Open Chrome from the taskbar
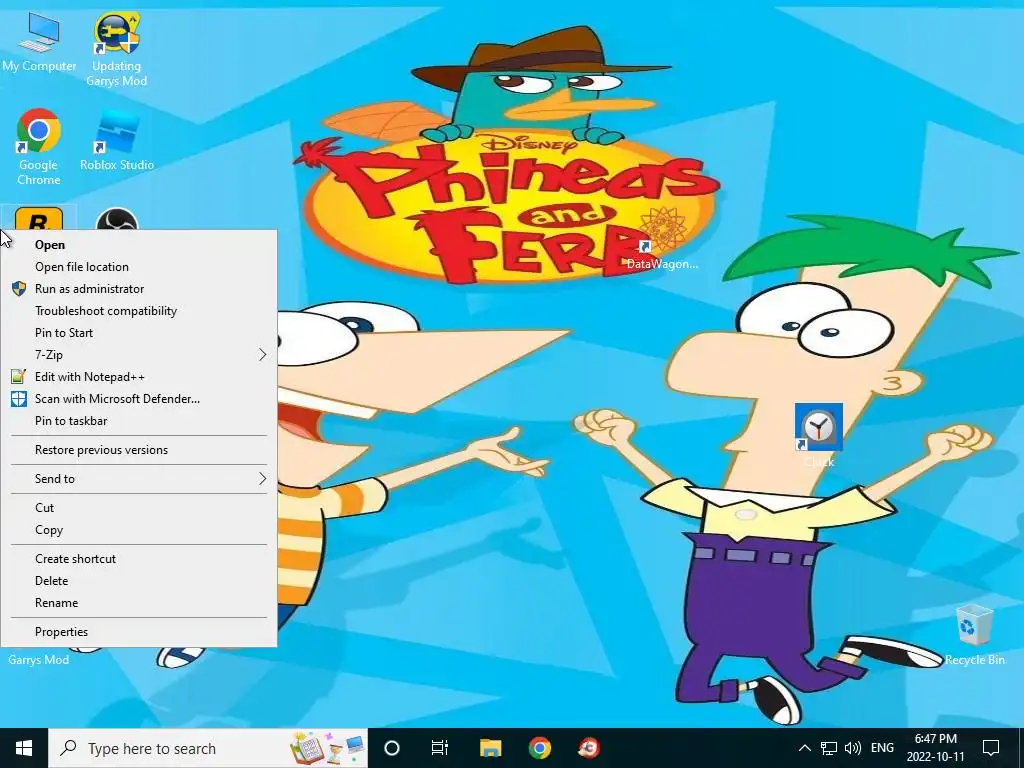 (x=539, y=748)
